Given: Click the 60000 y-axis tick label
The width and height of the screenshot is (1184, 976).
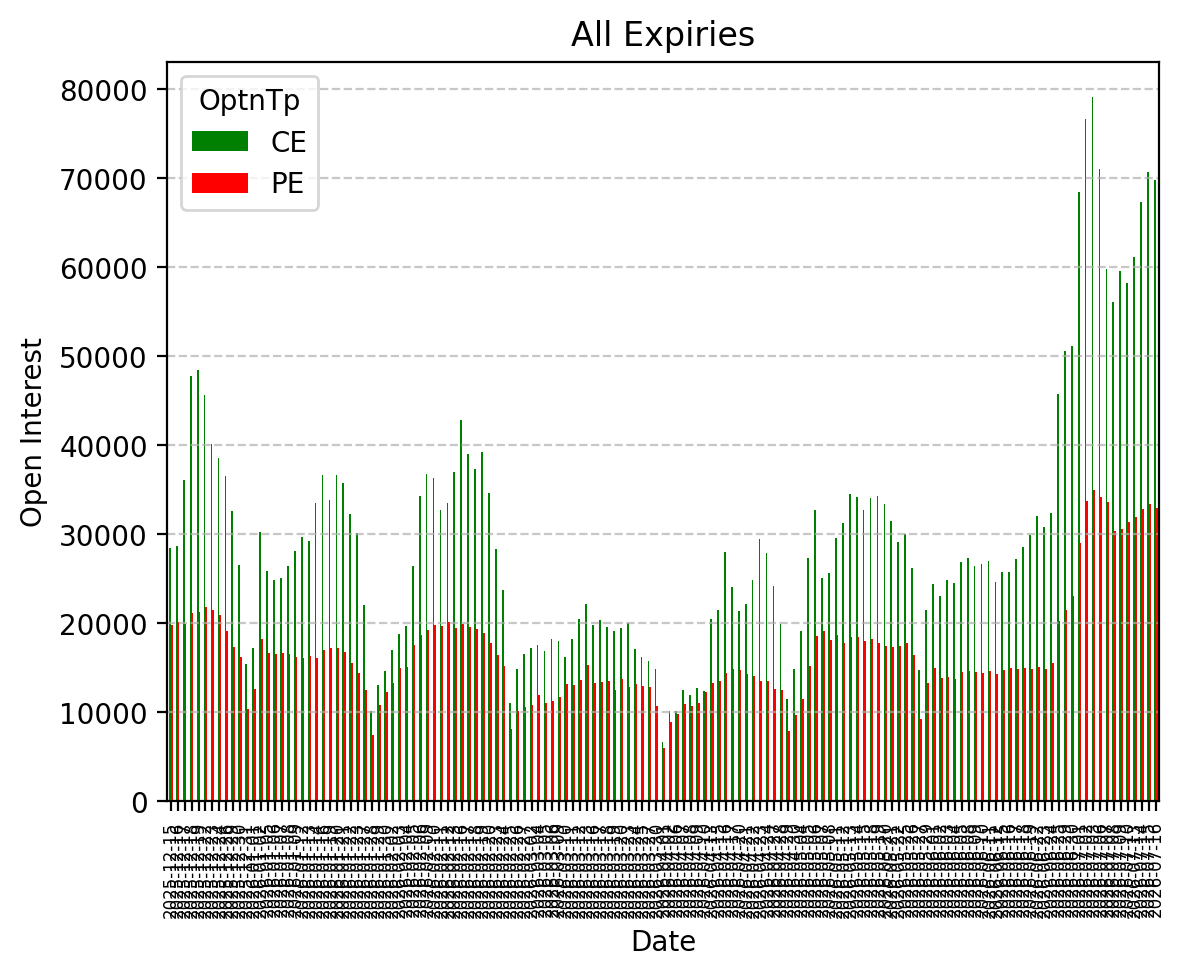Looking at the screenshot, I should [x=103, y=268].
